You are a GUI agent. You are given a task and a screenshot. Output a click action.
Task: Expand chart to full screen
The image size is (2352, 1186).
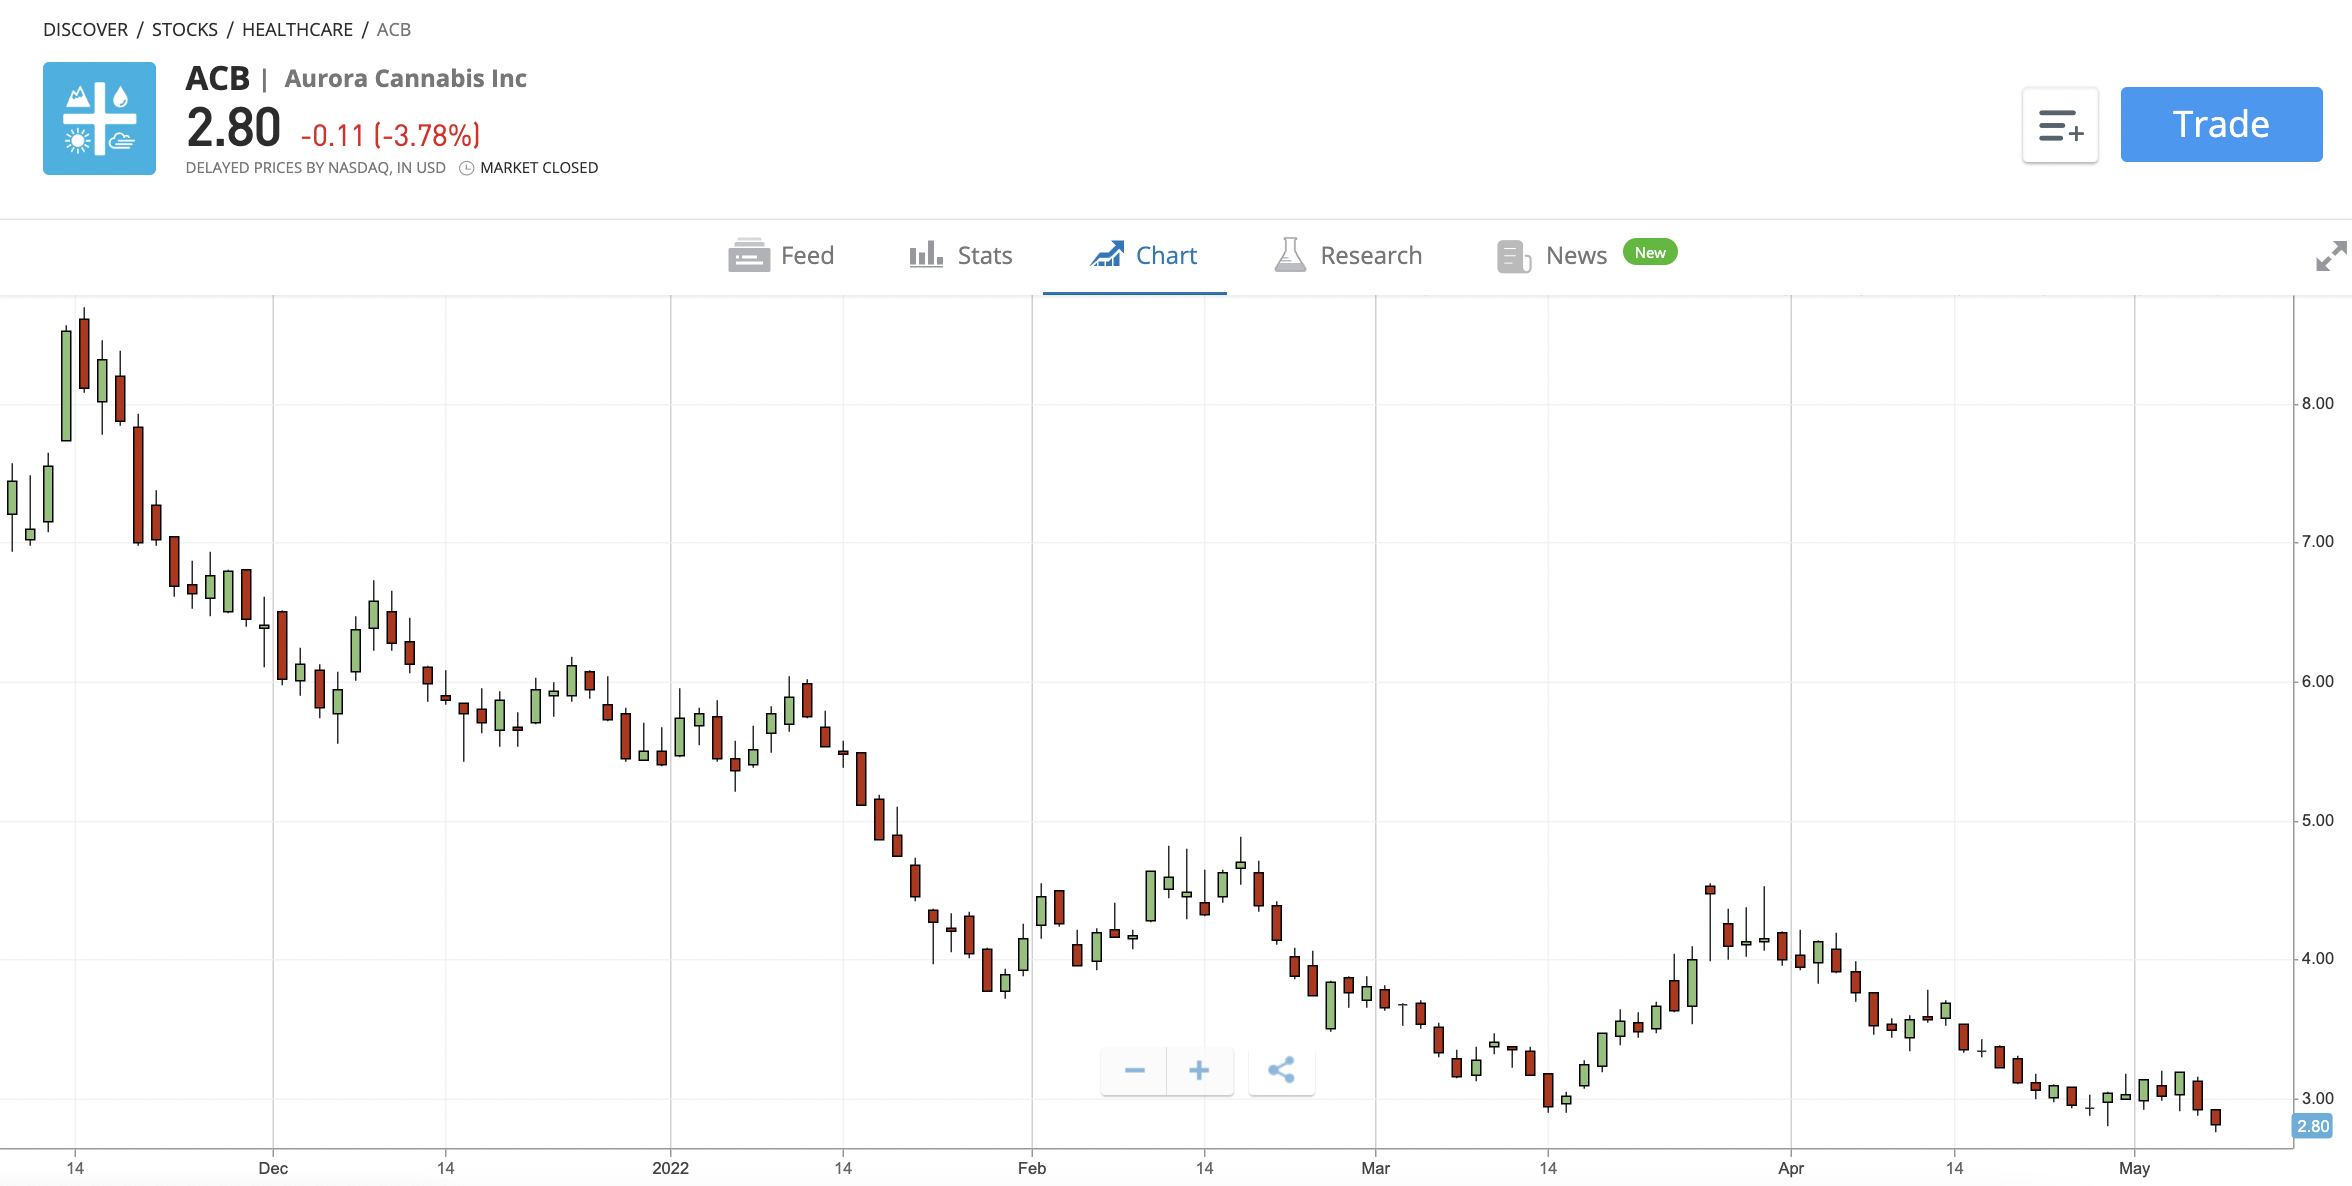(x=2331, y=256)
